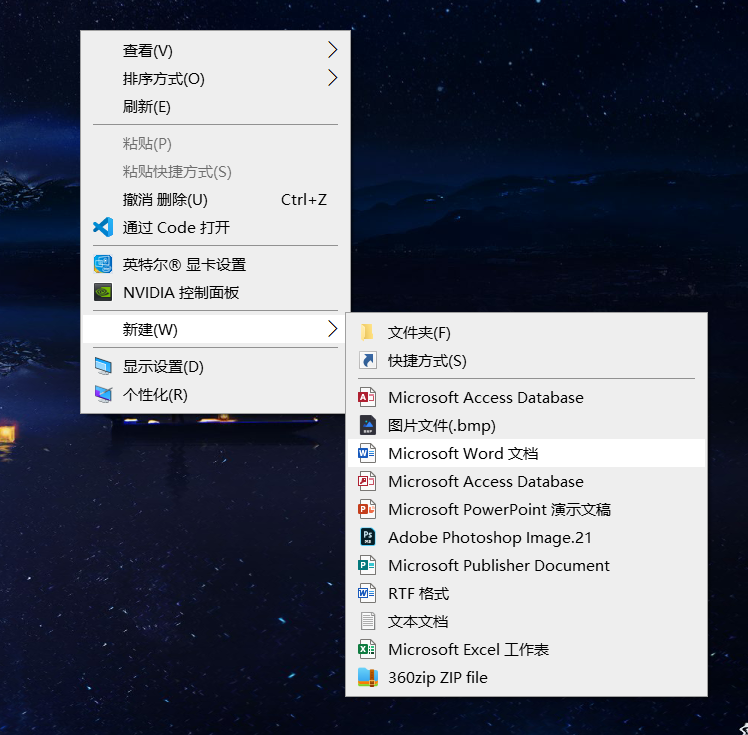Click the shortcut arrow icon
This screenshot has height=735, width=748.
(367, 360)
